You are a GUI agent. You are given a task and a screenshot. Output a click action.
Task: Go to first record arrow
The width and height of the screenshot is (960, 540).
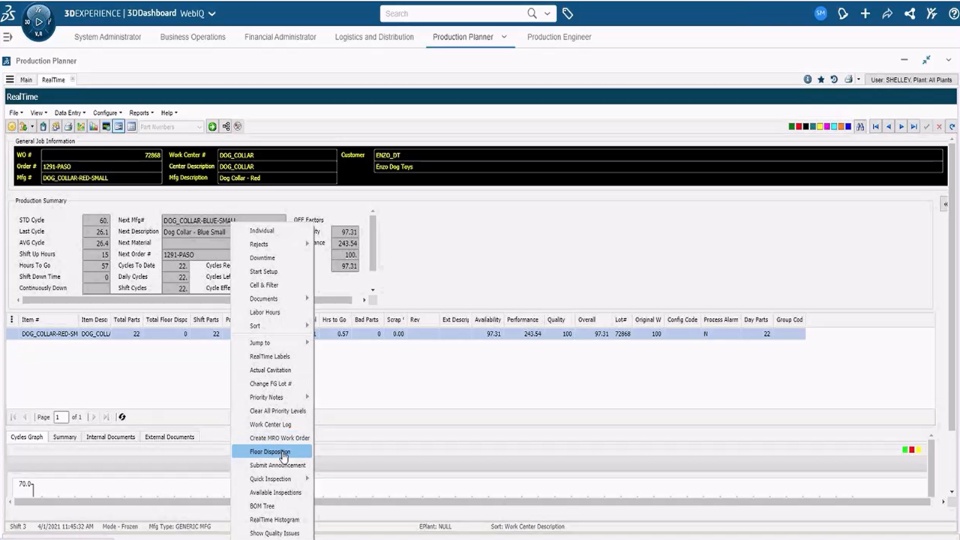click(876, 127)
